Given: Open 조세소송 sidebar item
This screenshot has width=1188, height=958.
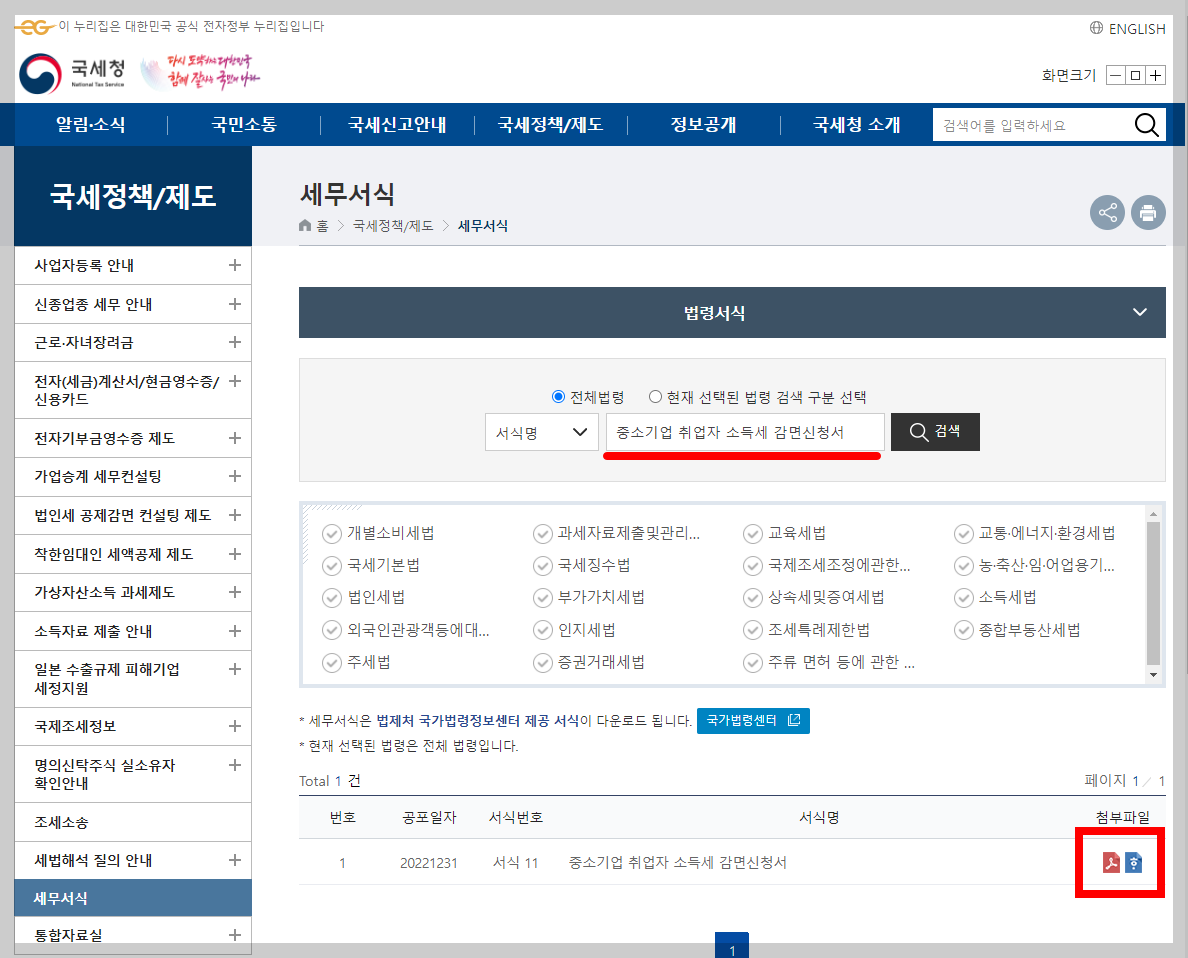Looking at the screenshot, I should tap(61, 822).
